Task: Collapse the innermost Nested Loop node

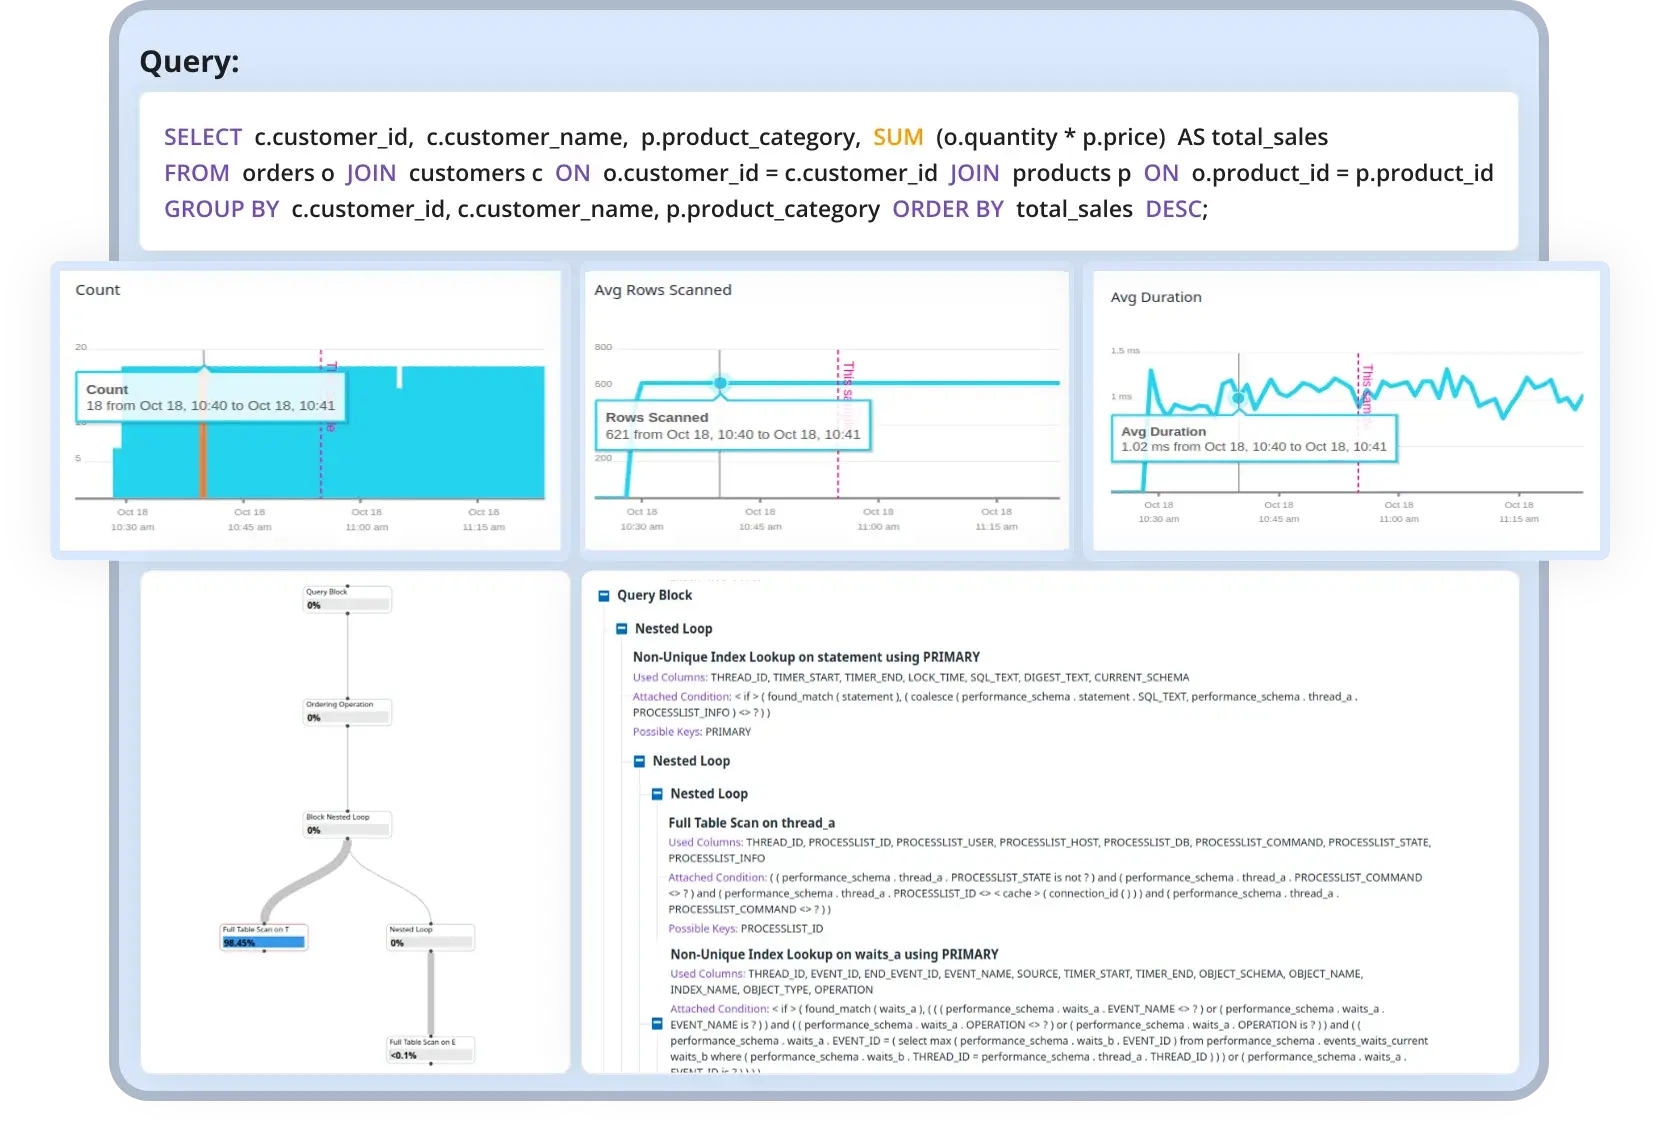Action: point(657,794)
